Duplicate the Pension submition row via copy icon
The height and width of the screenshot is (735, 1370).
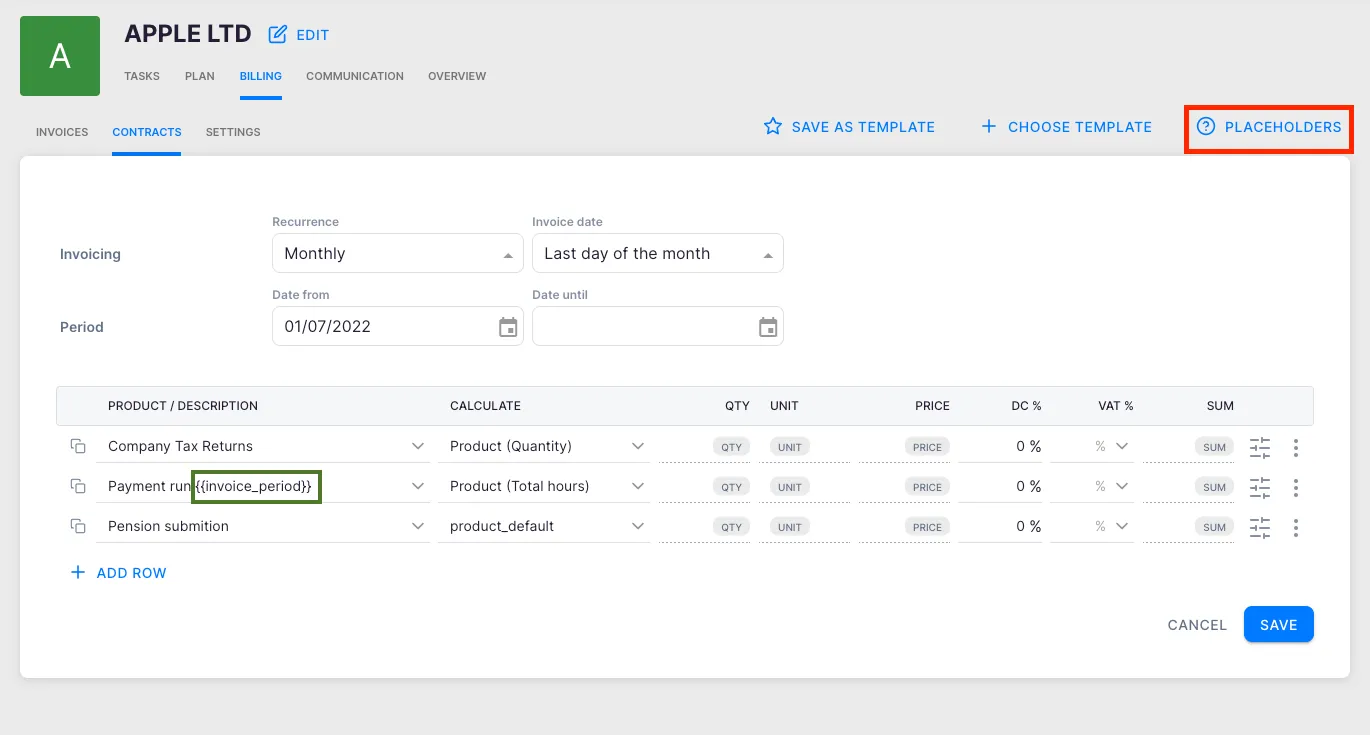[77, 526]
